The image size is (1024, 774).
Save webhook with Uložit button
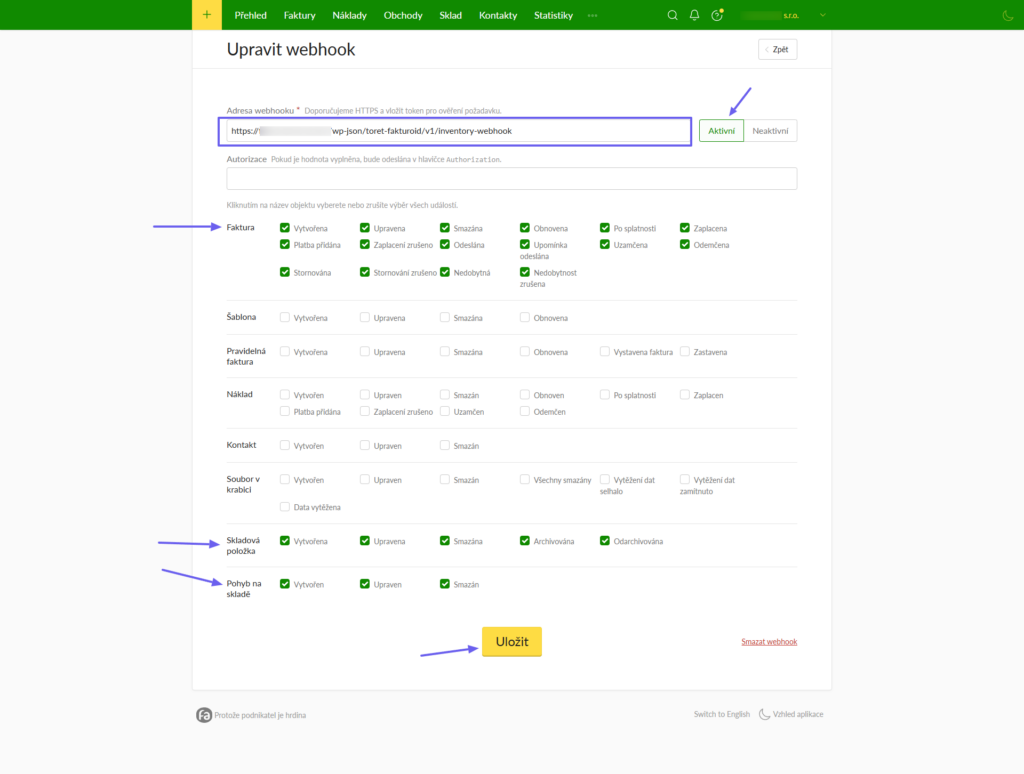click(511, 641)
